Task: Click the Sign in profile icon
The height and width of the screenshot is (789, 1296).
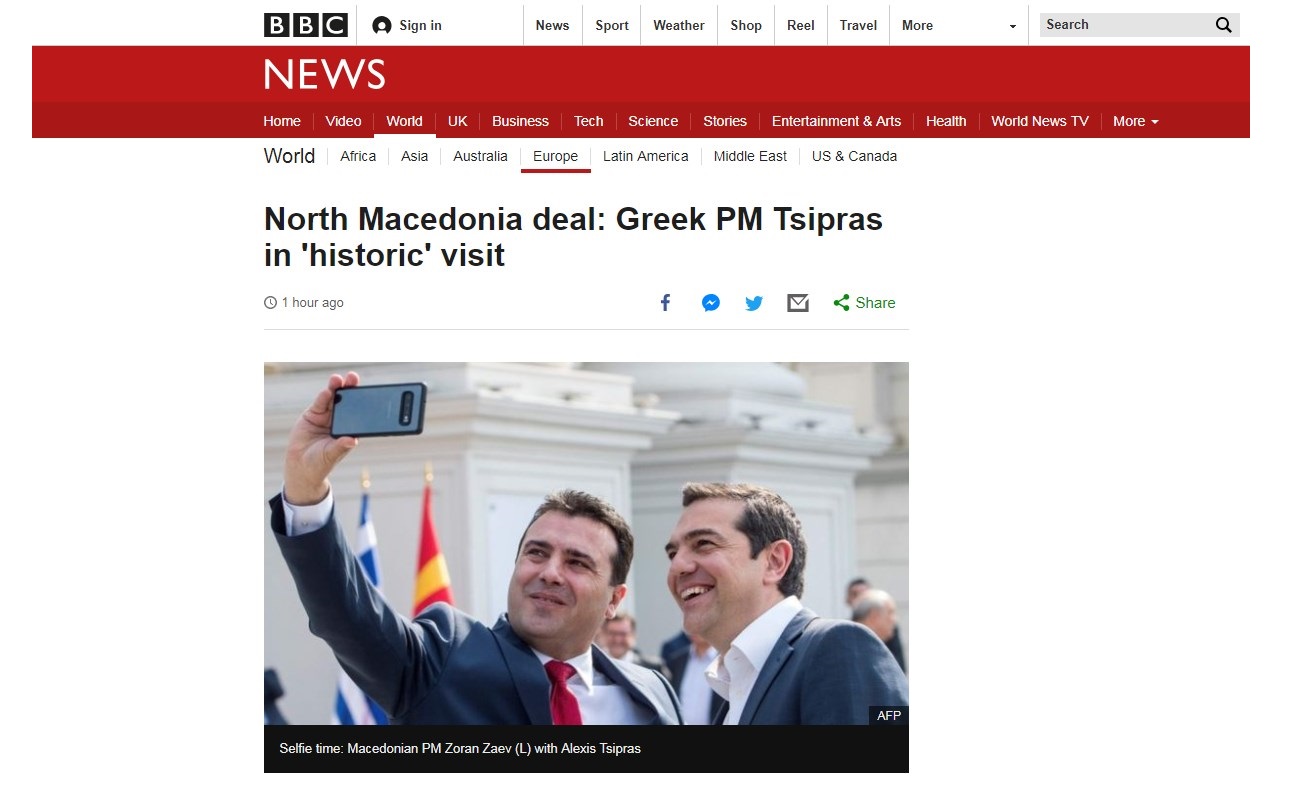Action: (381, 26)
